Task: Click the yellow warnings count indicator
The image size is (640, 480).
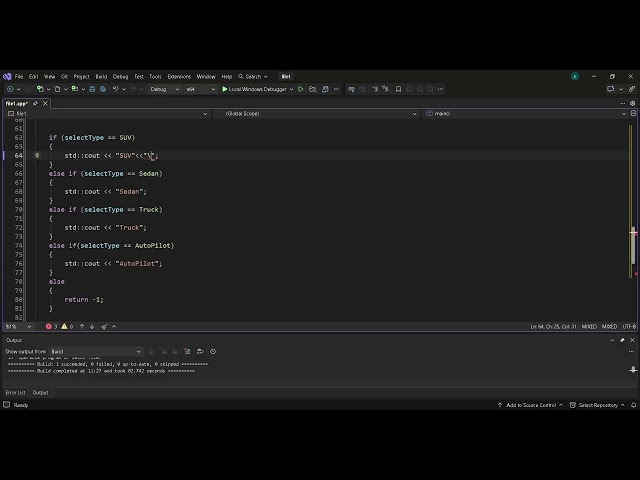Action: click(x=67, y=327)
